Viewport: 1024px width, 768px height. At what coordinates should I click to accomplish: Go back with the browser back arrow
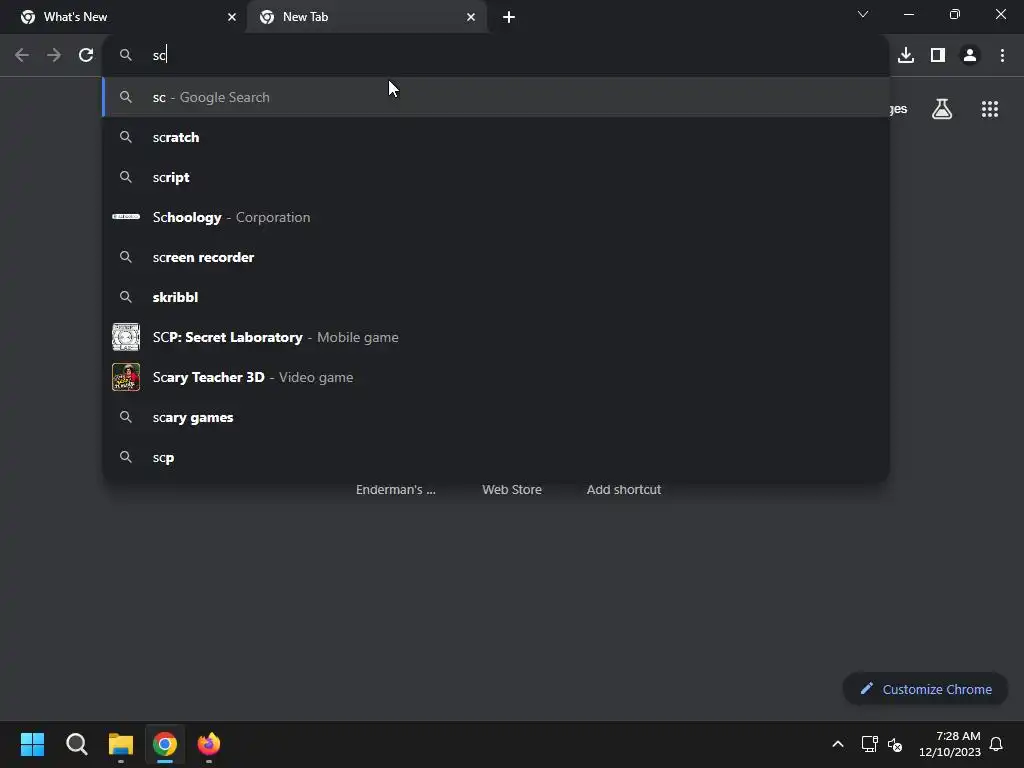point(22,55)
